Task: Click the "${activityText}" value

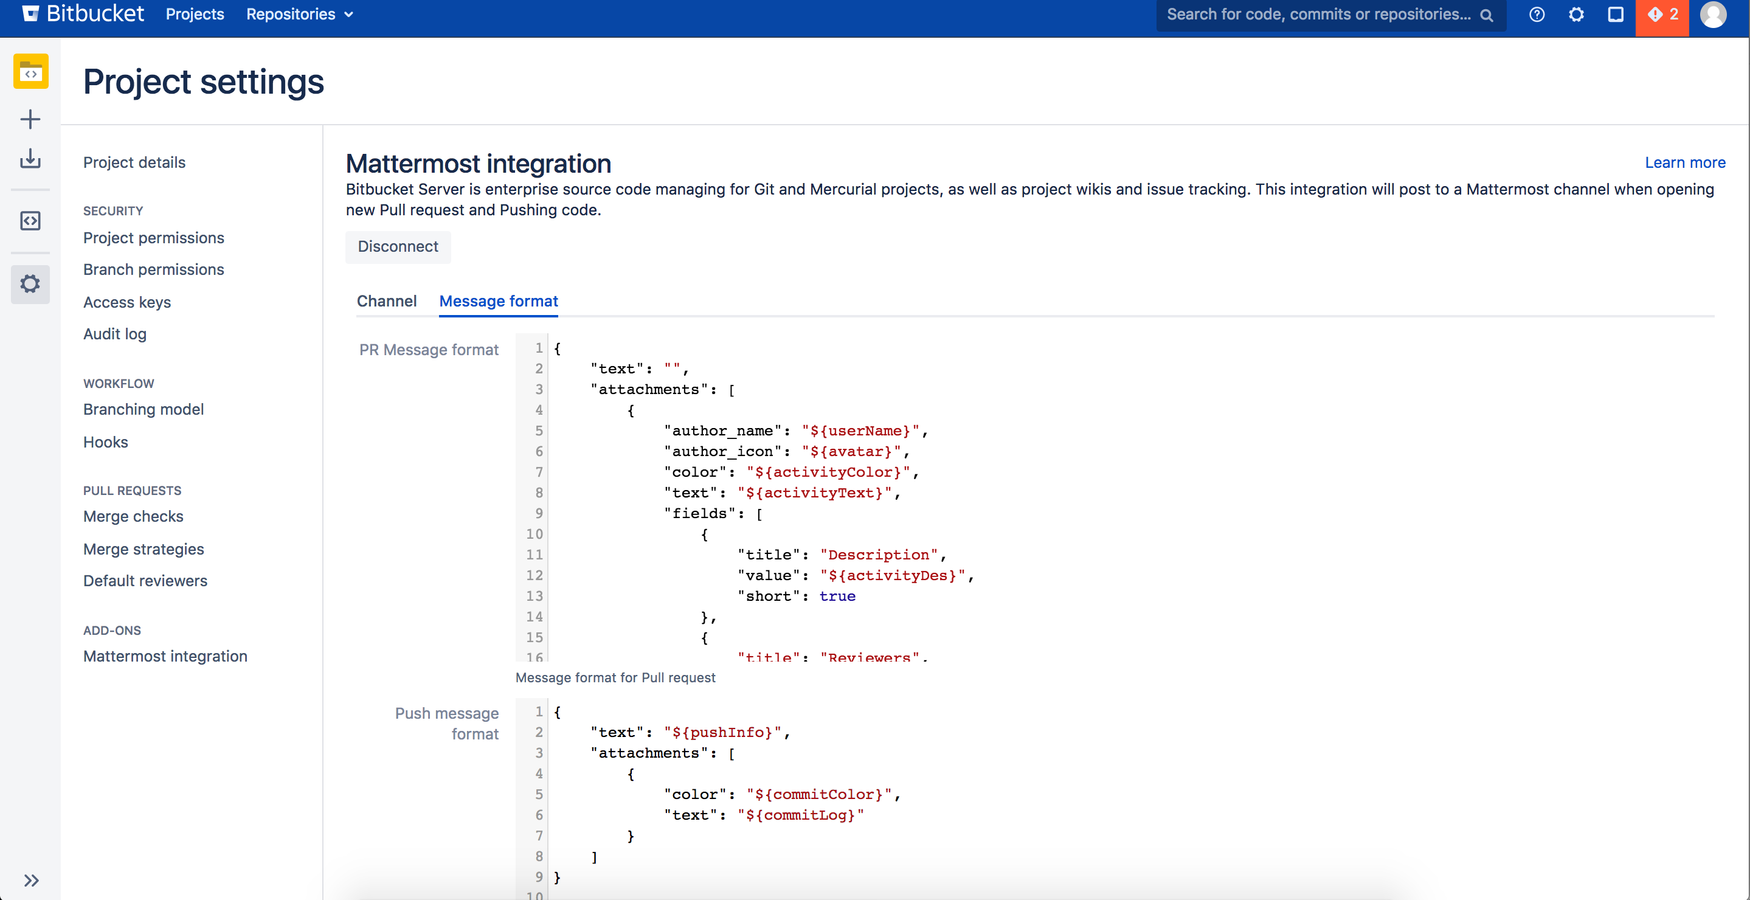Action: 814,493
